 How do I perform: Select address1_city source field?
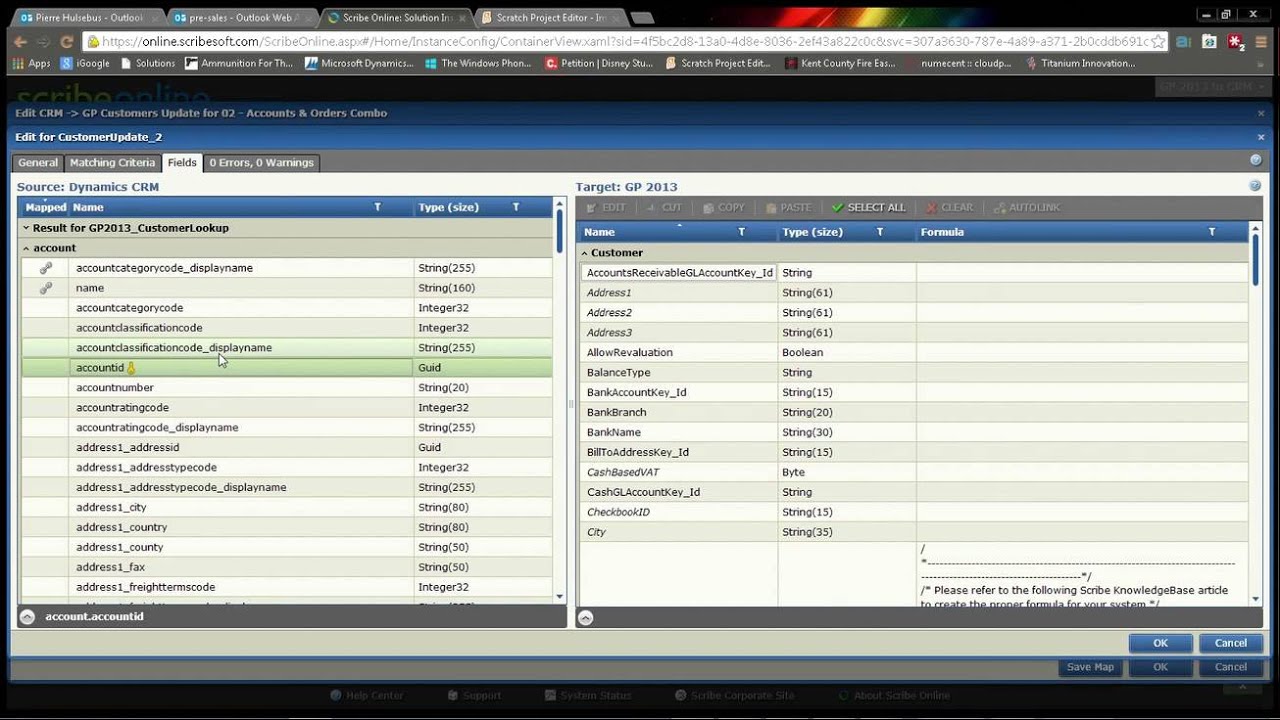pyautogui.click(x=286, y=508)
